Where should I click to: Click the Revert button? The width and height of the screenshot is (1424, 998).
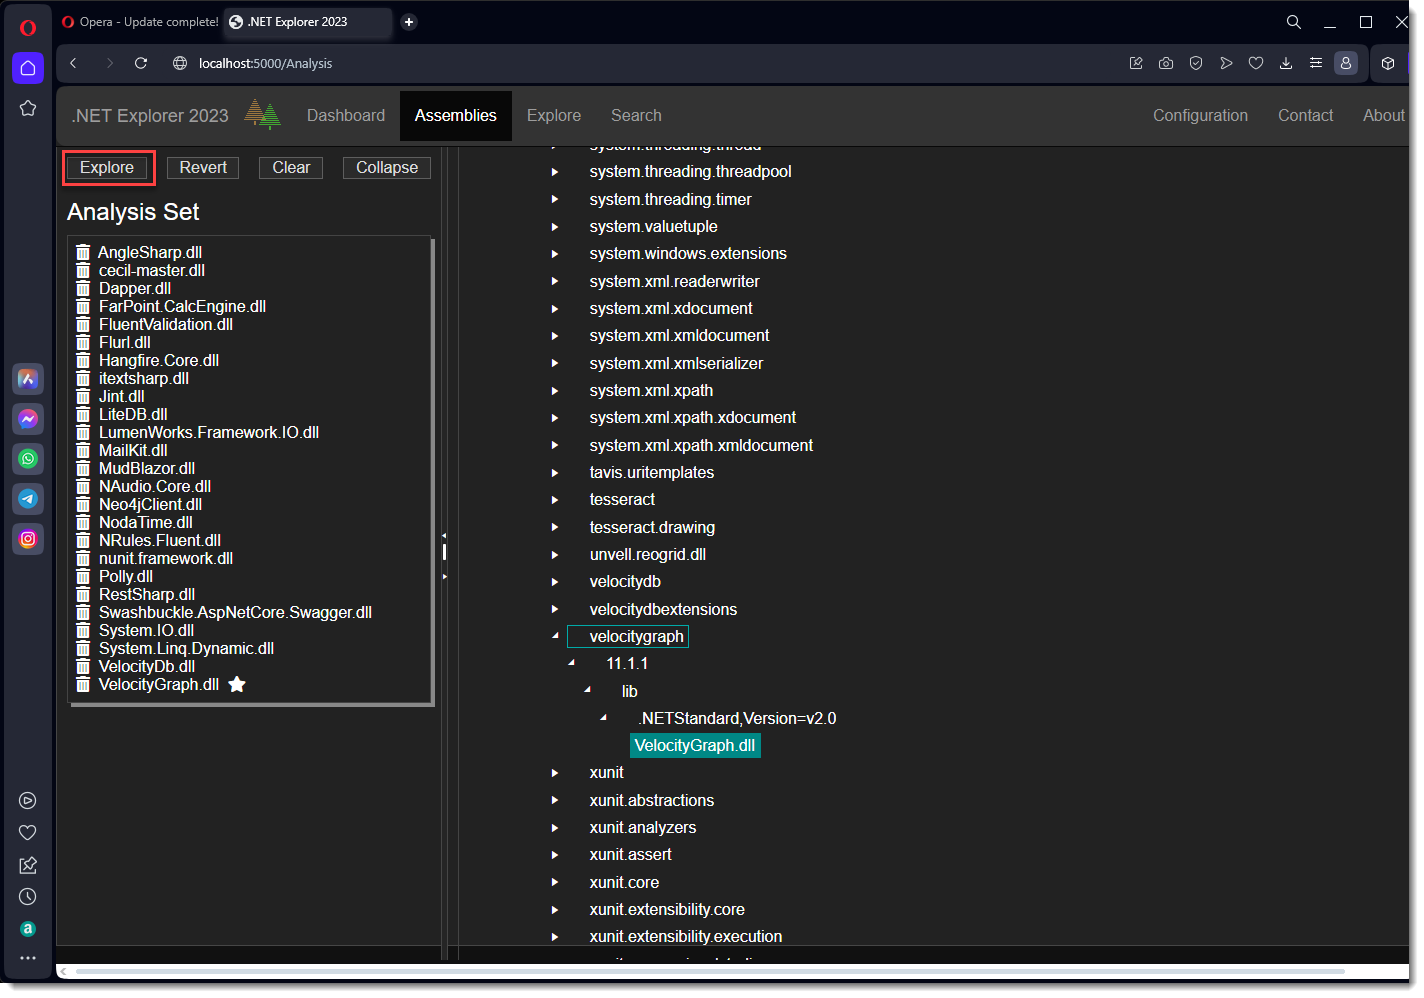coord(203,167)
